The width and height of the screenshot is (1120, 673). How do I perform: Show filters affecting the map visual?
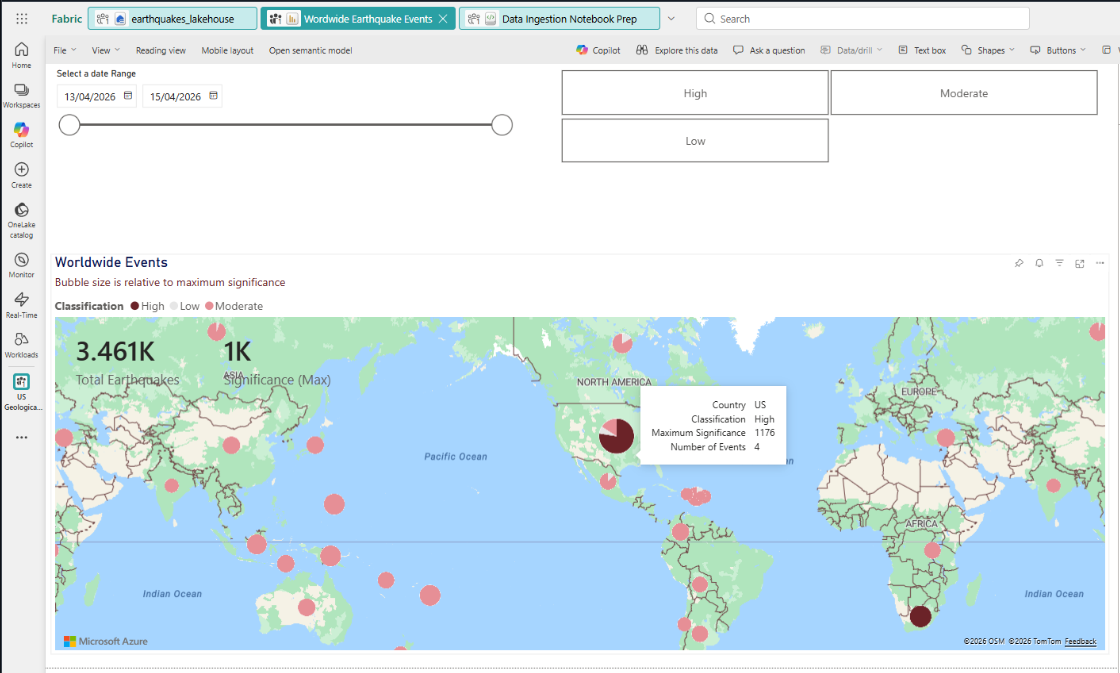(1059, 263)
